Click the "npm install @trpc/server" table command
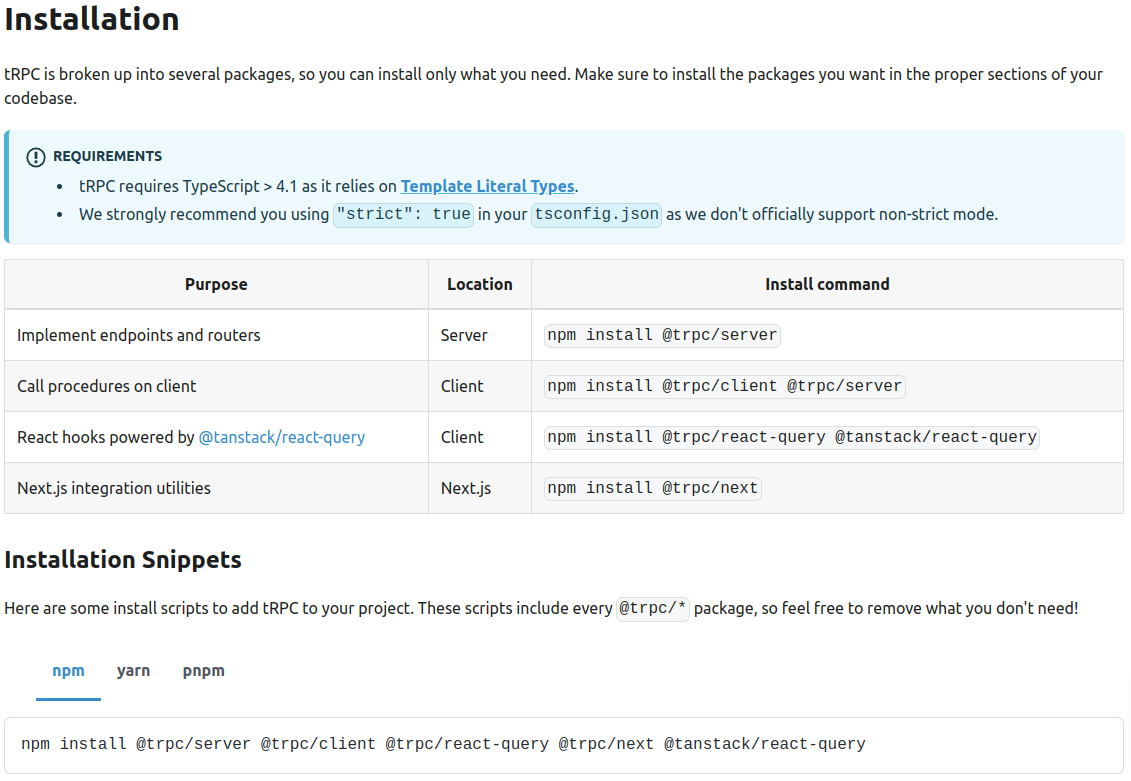Screen dimensions: 1131x781 [x=661, y=335]
